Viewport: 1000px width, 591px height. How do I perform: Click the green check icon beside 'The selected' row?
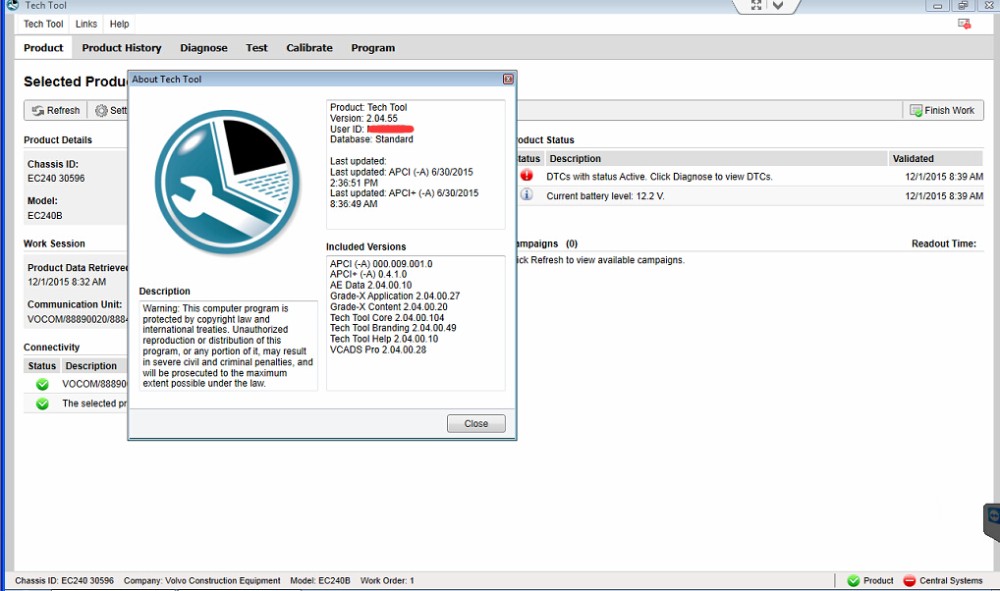[42, 404]
